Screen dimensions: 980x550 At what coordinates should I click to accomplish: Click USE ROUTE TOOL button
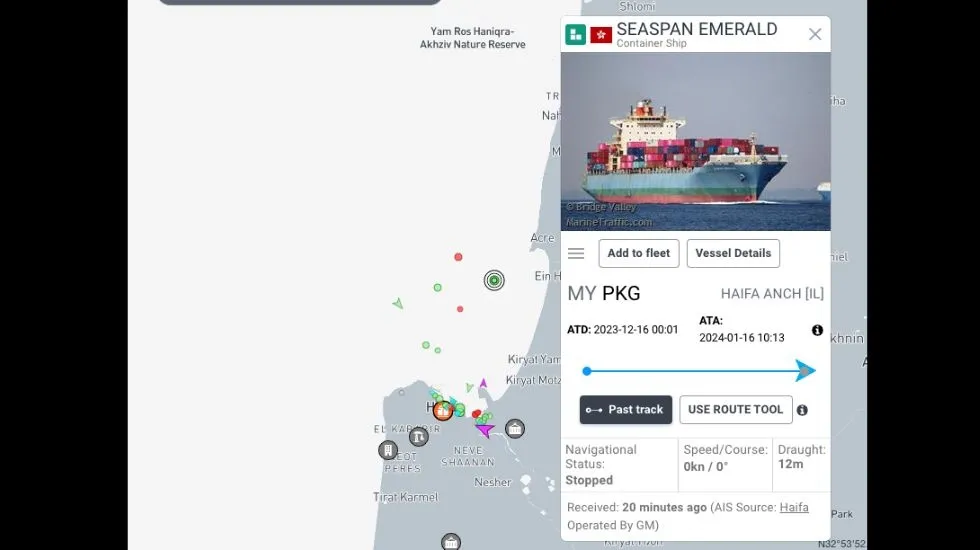click(x=736, y=409)
